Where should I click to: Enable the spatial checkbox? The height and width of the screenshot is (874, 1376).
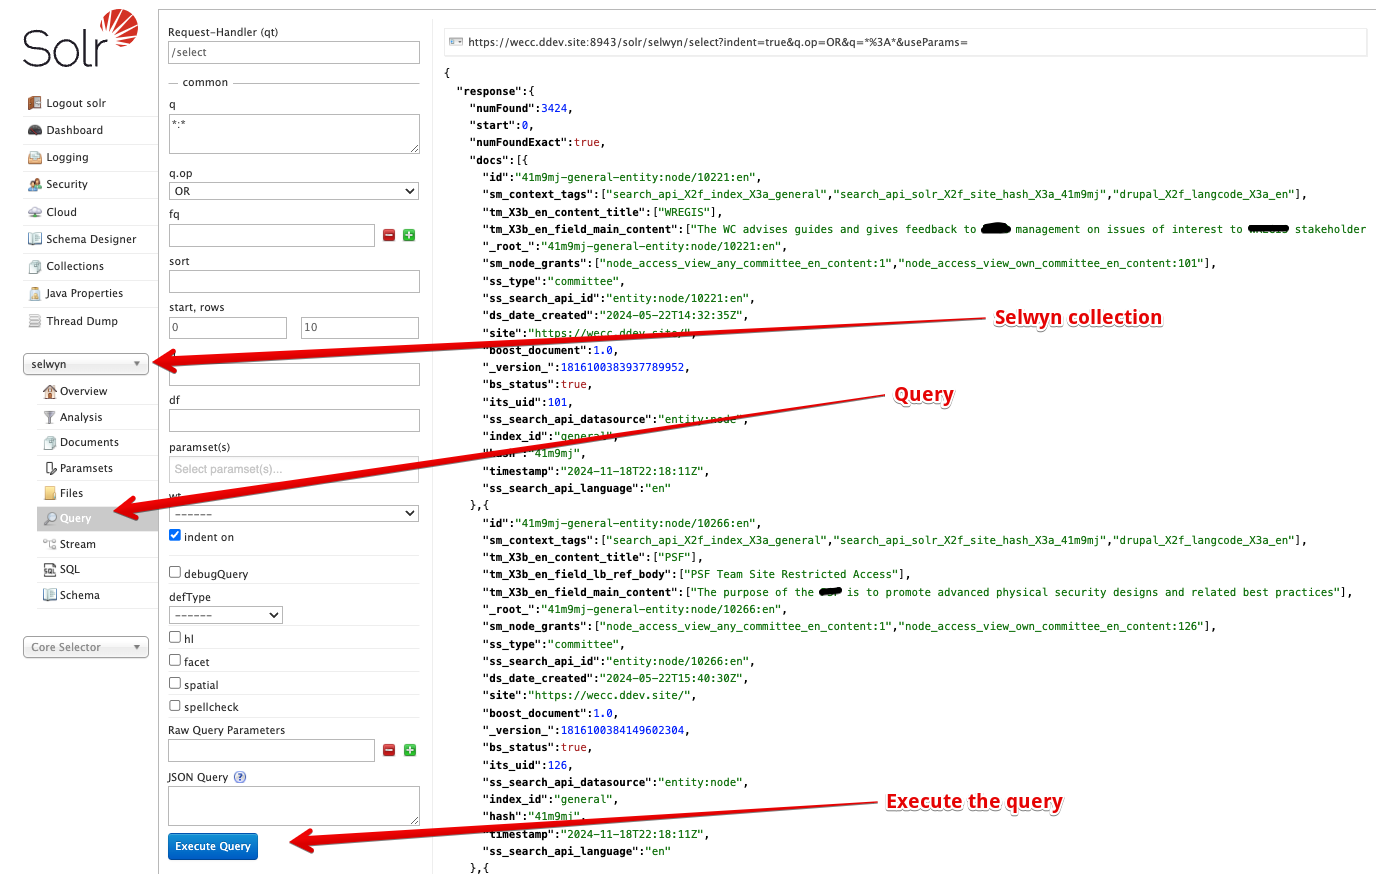(x=175, y=682)
